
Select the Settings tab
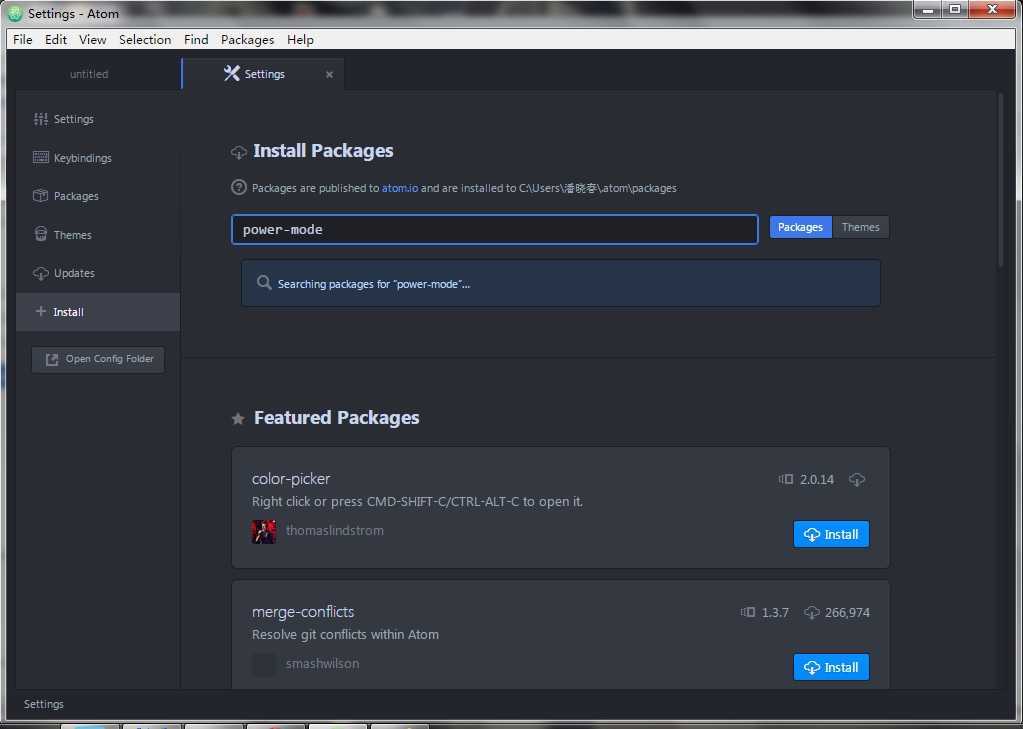coord(263,74)
